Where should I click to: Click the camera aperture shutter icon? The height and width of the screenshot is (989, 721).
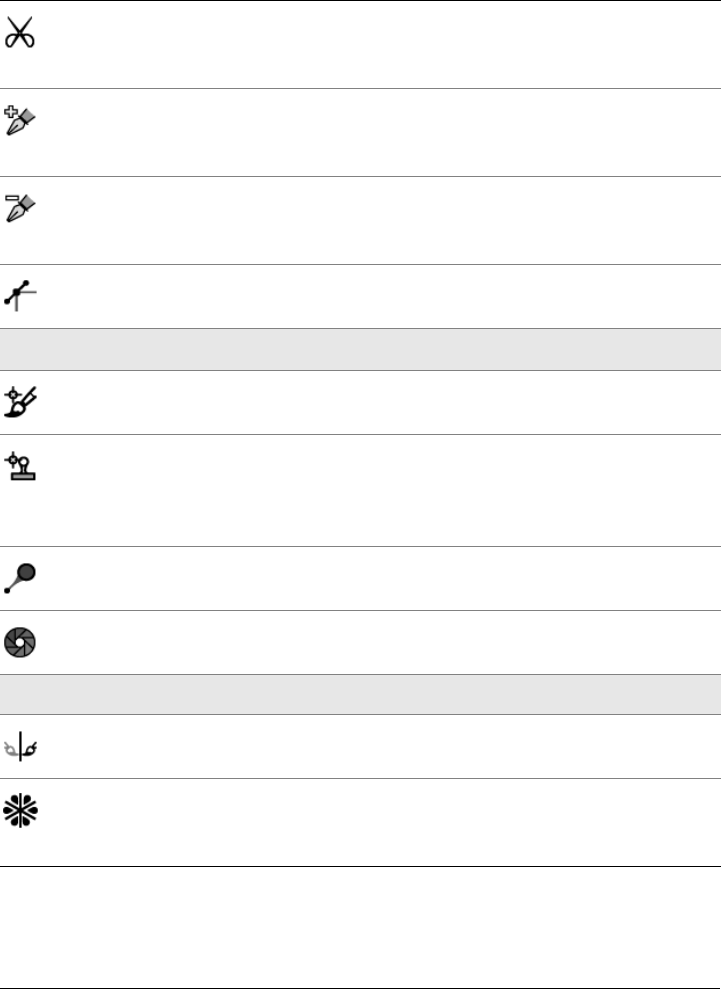[20, 642]
